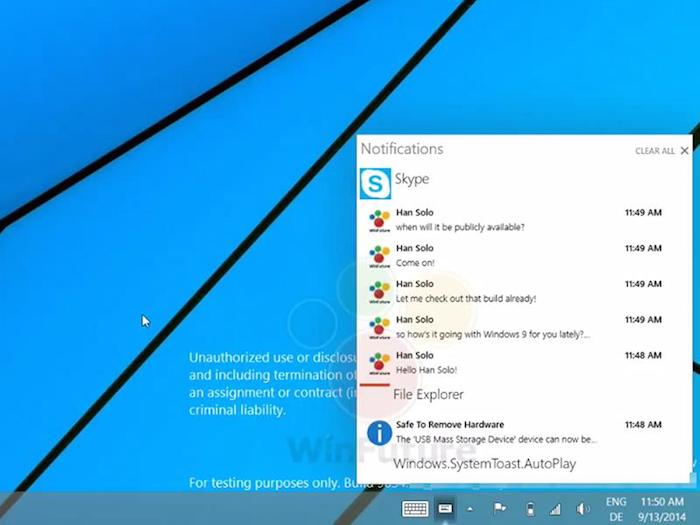Open the touch keyboard from taskbar
700x525 pixels.
pos(415,508)
